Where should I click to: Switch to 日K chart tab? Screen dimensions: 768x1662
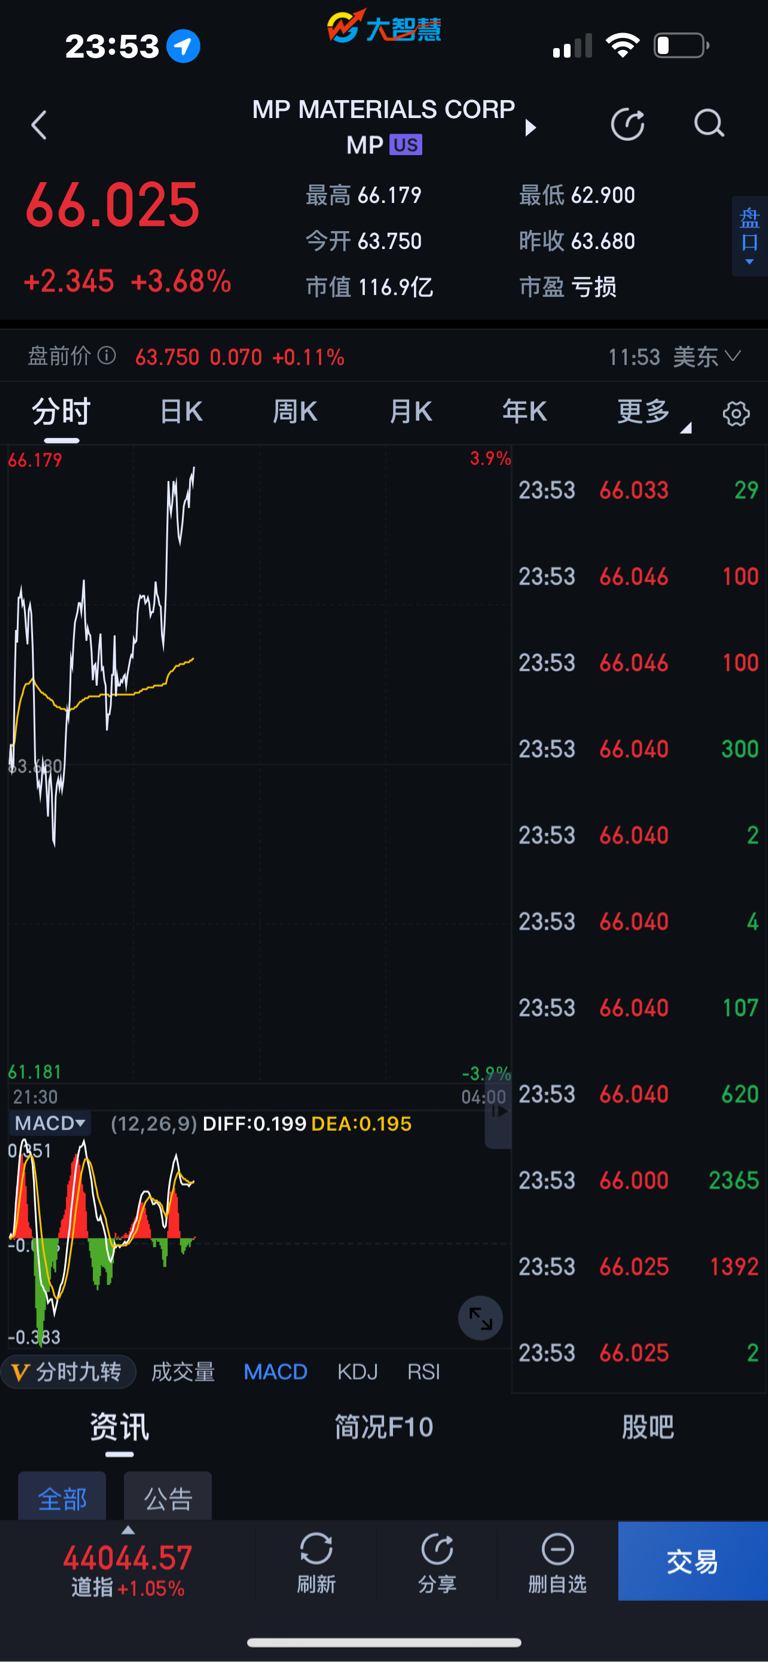(181, 412)
